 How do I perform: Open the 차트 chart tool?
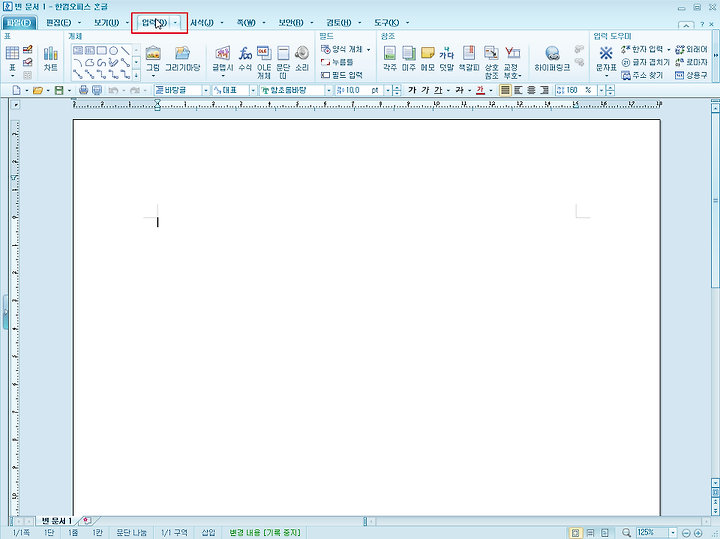pyautogui.click(x=51, y=58)
